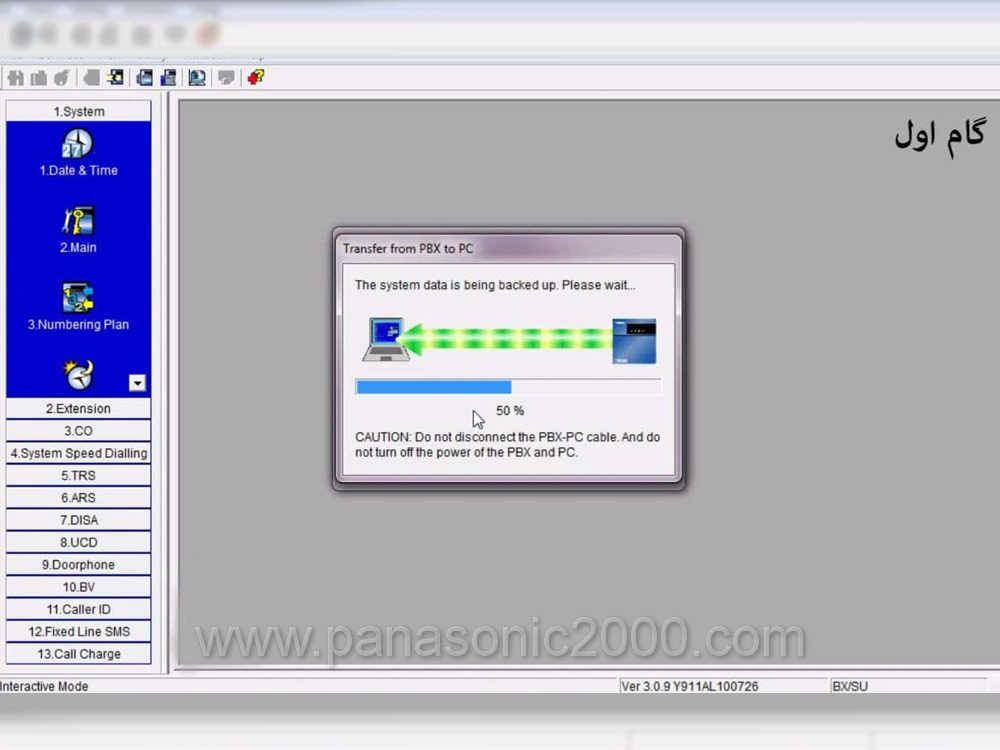Select the 11.Caller ID menu item

coord(78,609)
